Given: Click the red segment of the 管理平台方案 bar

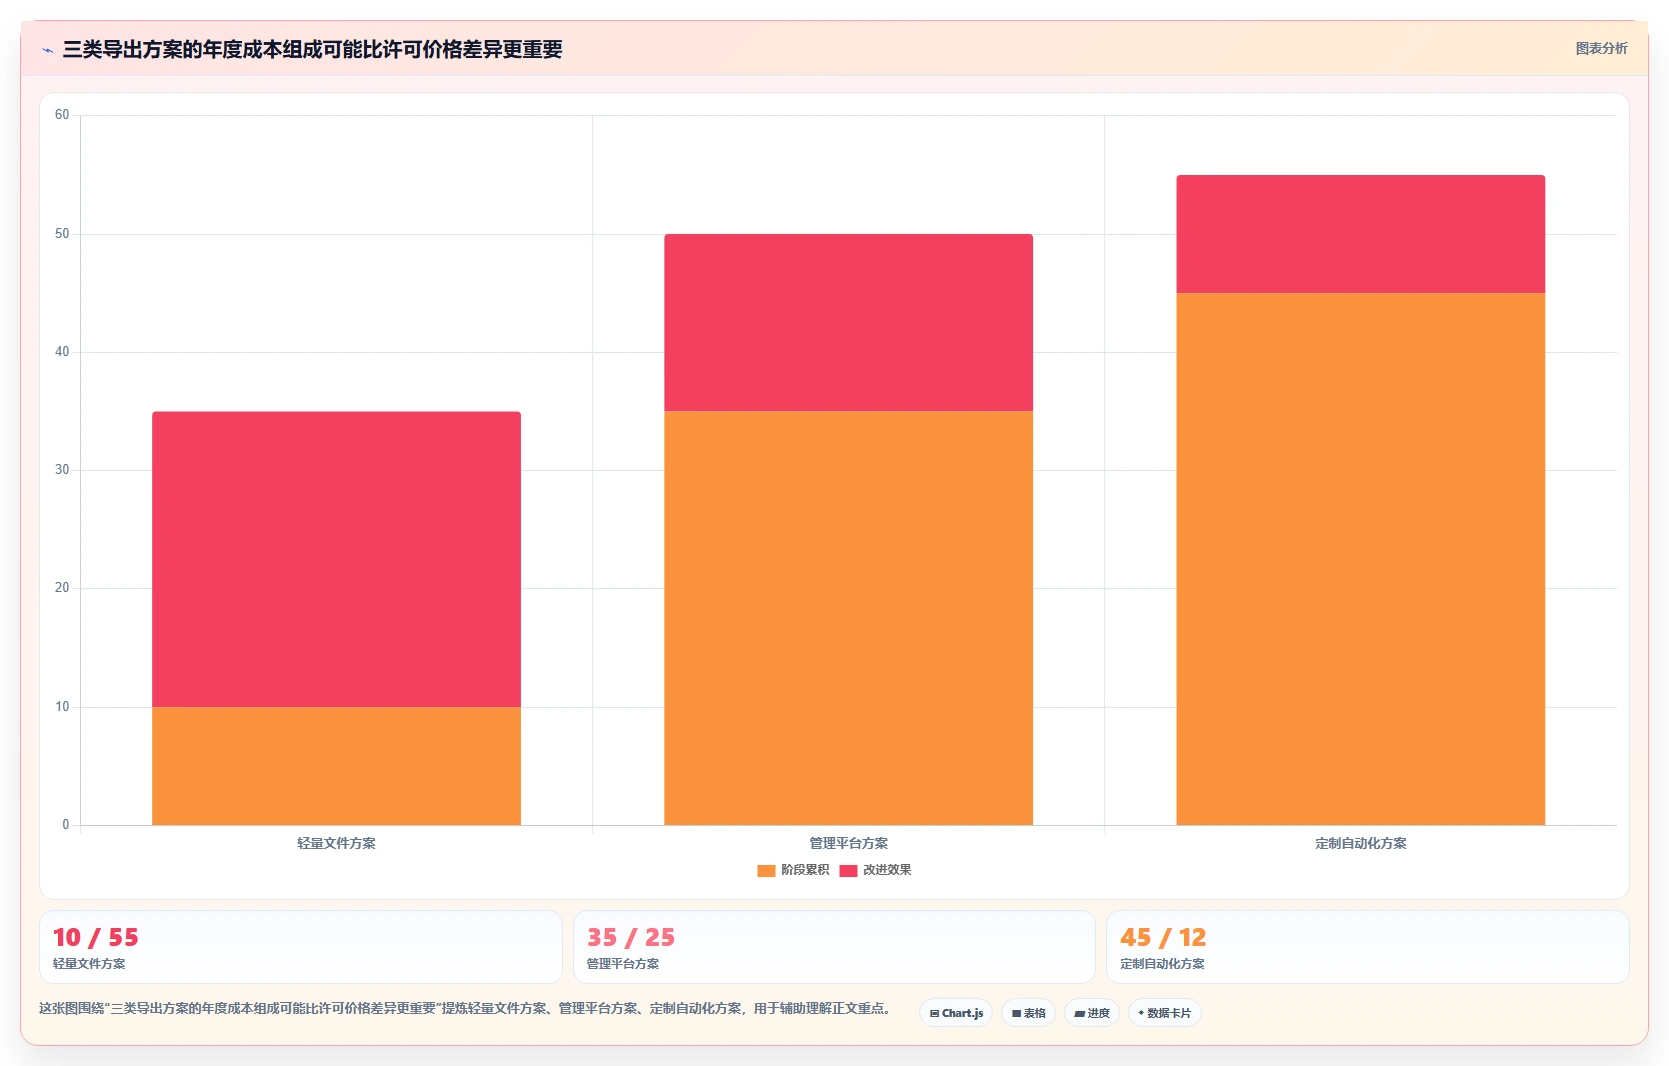Looking at the screenshot, I should pyautogui.click(x=848, y=322).
